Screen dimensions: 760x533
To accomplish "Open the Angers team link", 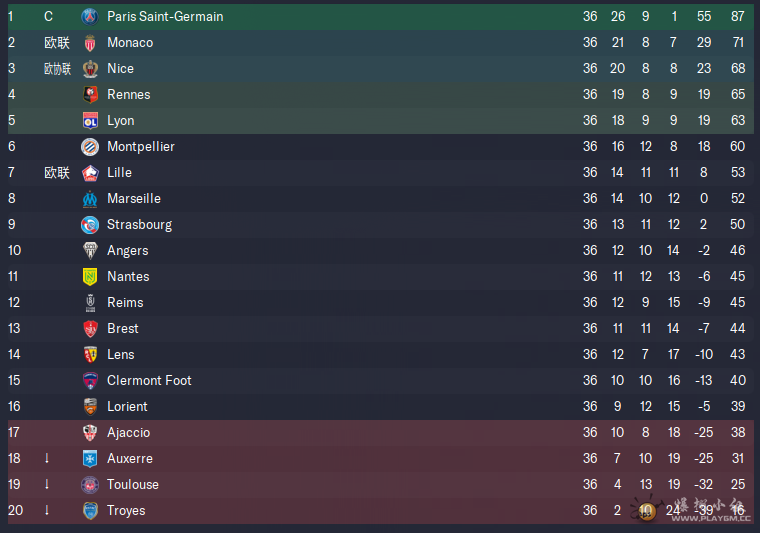I will pos(127,251).
